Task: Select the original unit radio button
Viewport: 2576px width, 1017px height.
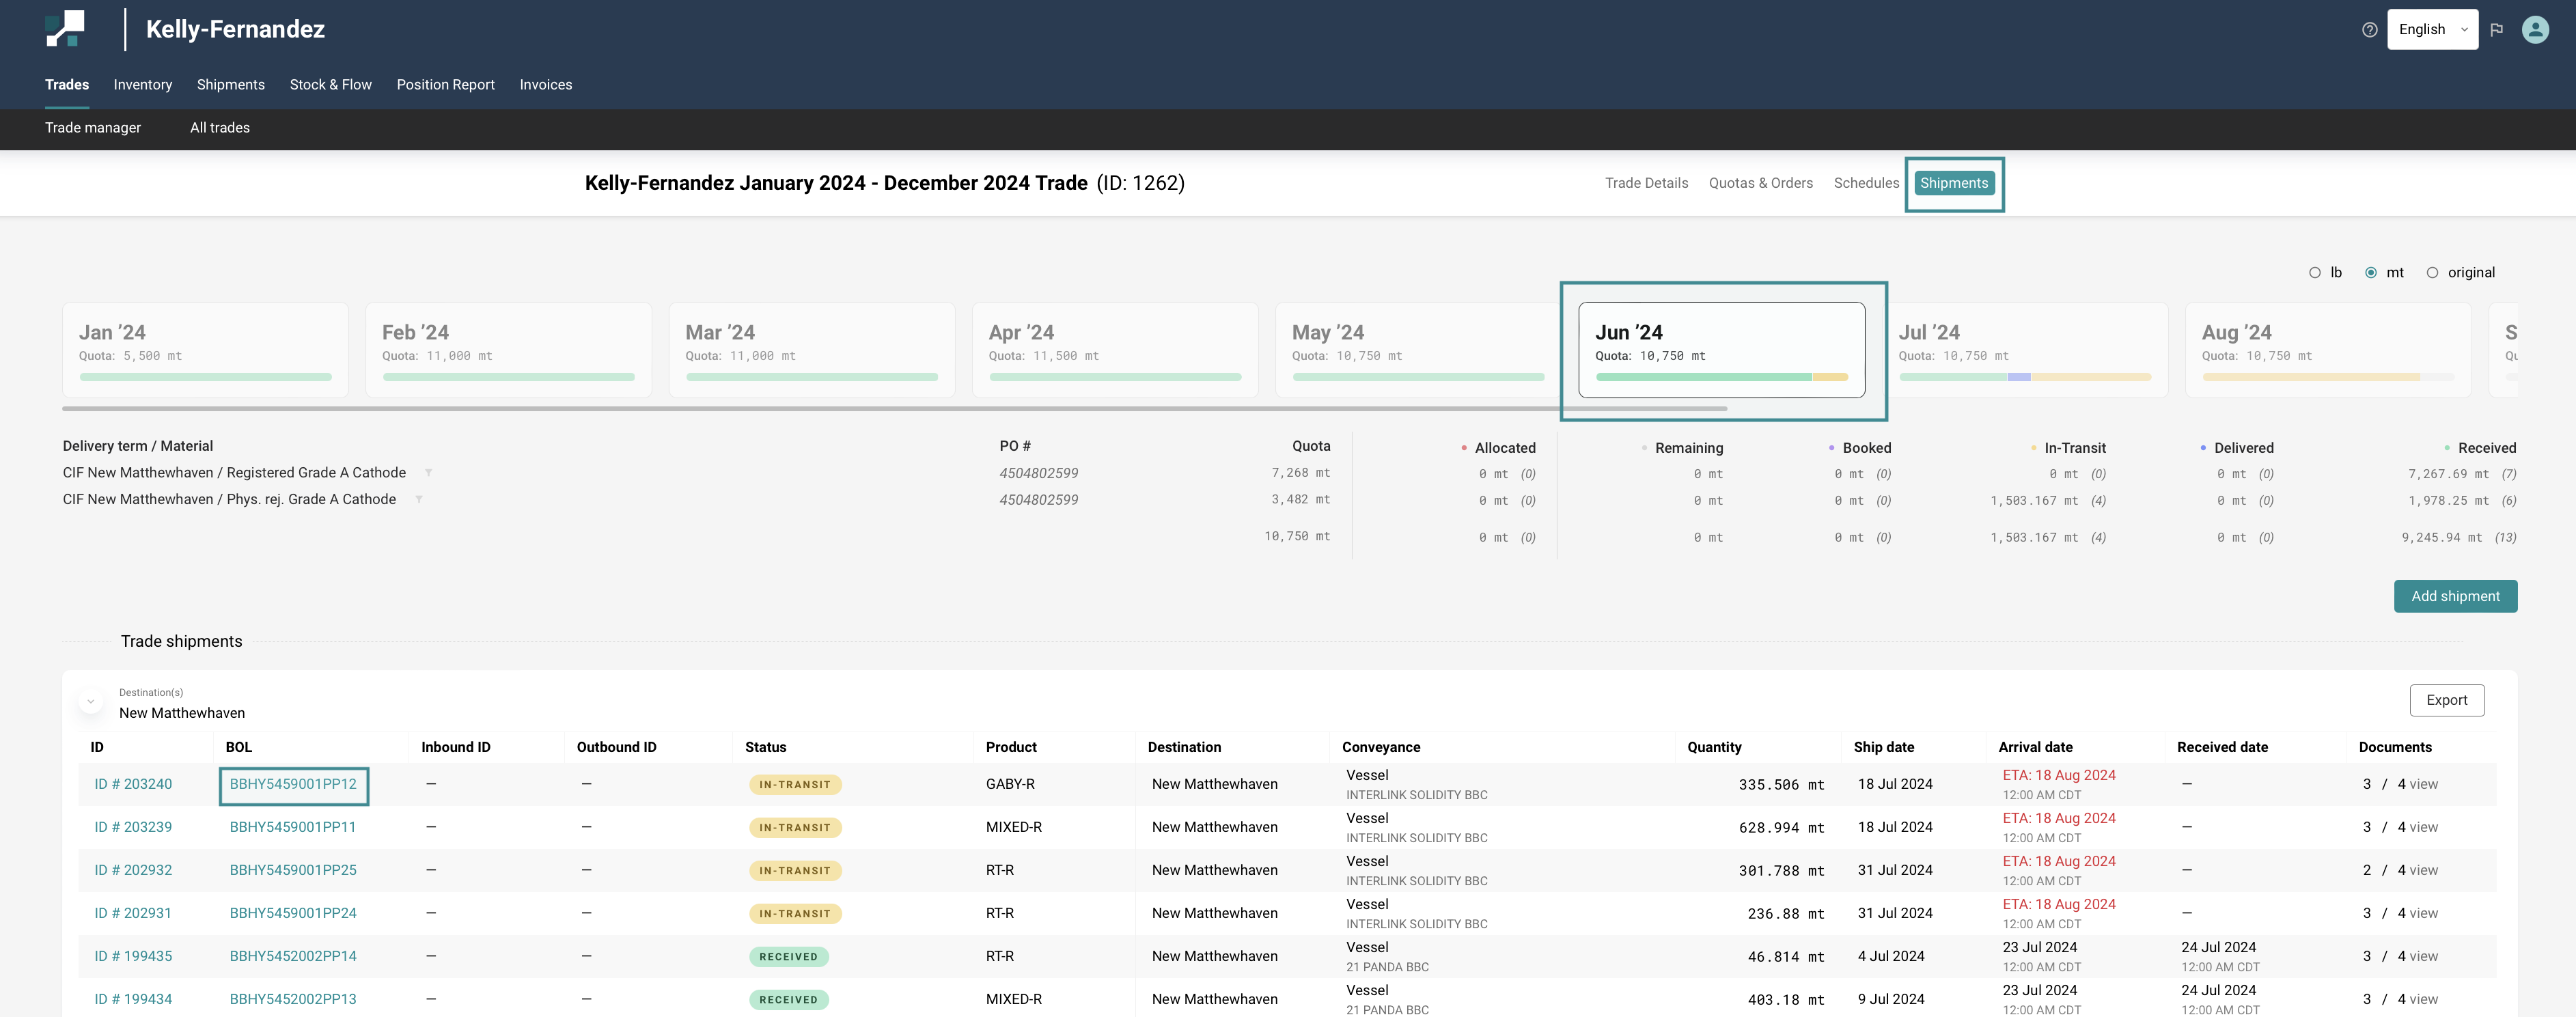Action: 2432,273
